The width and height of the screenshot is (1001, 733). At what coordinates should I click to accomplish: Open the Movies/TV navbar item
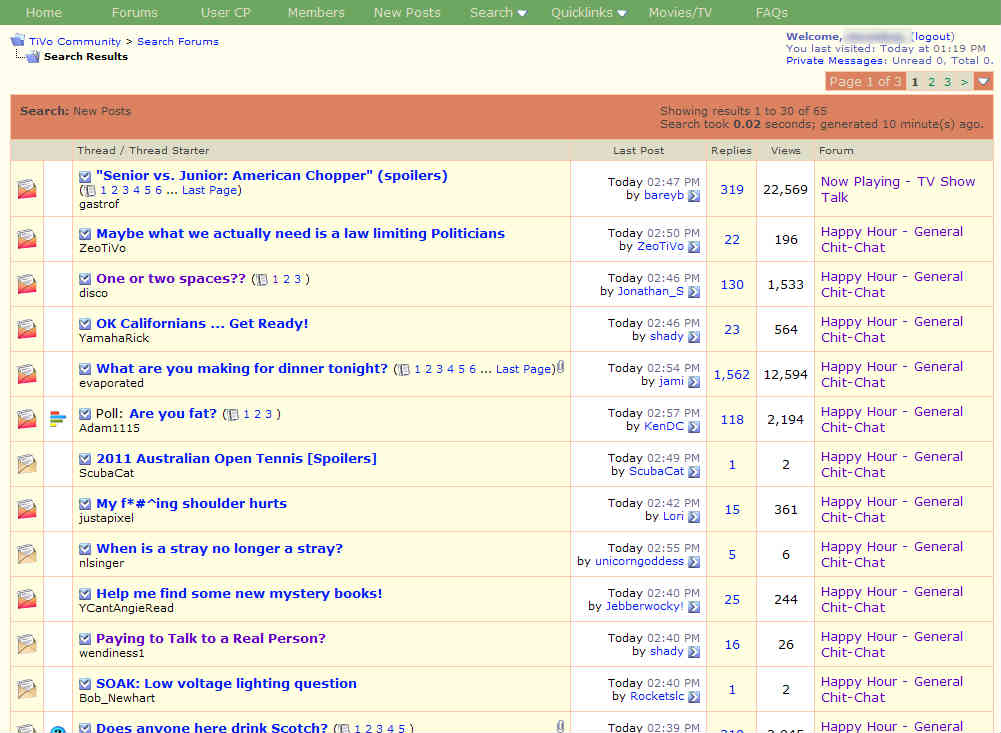(x=680, y=13)
